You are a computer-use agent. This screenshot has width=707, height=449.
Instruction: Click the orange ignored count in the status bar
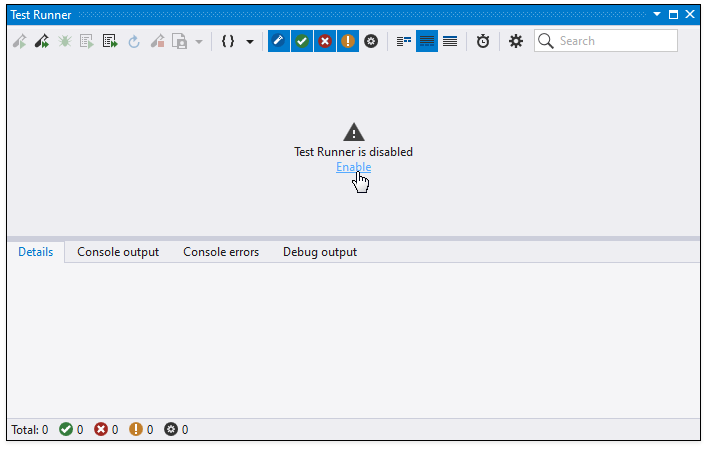click(x=141, y=430)
